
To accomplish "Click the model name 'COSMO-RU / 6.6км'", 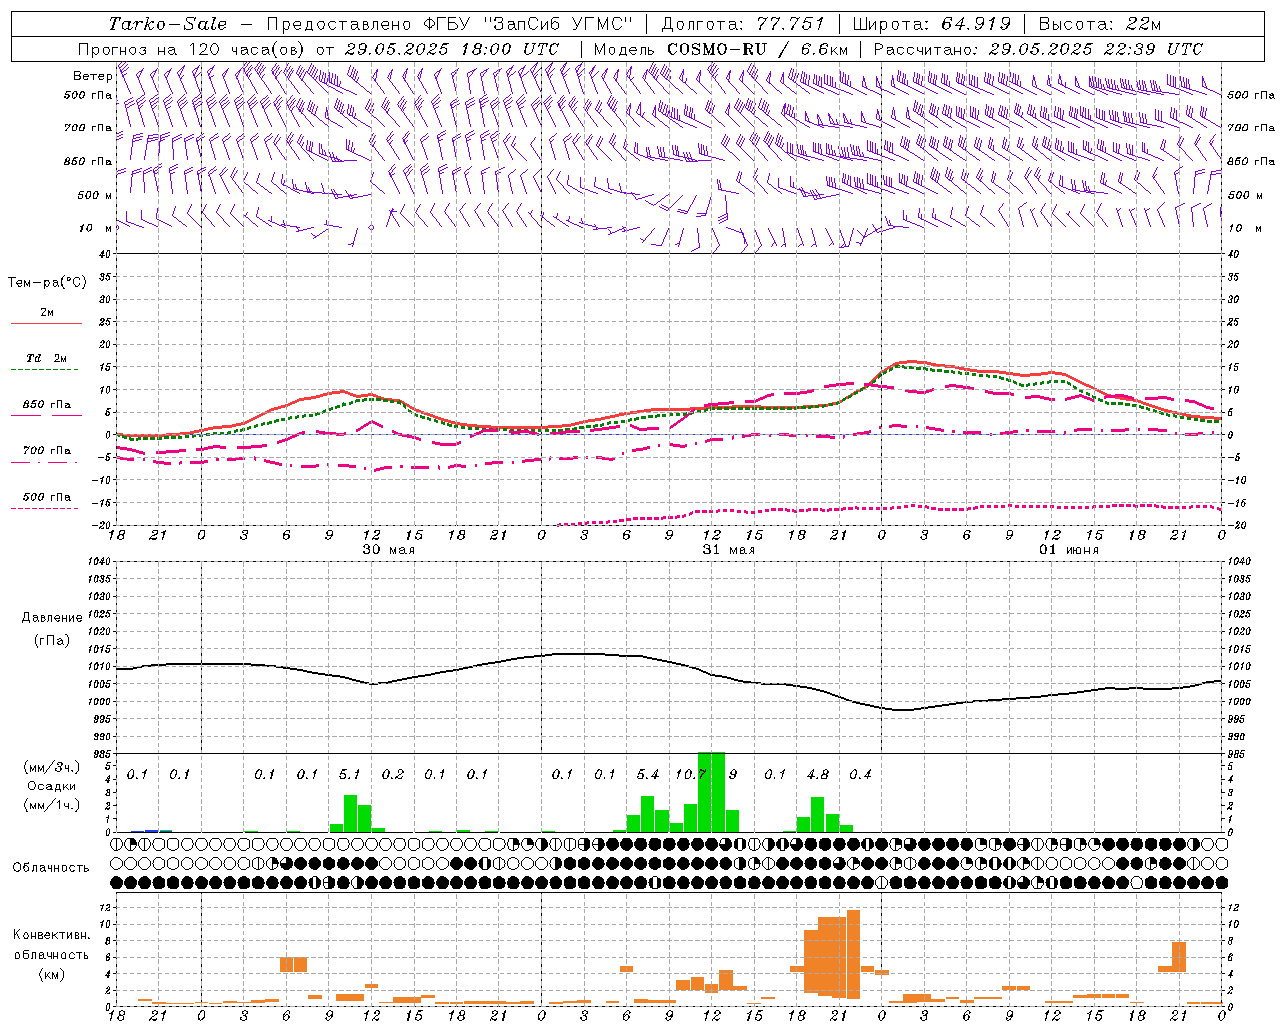I will click(x=758, y=49).
